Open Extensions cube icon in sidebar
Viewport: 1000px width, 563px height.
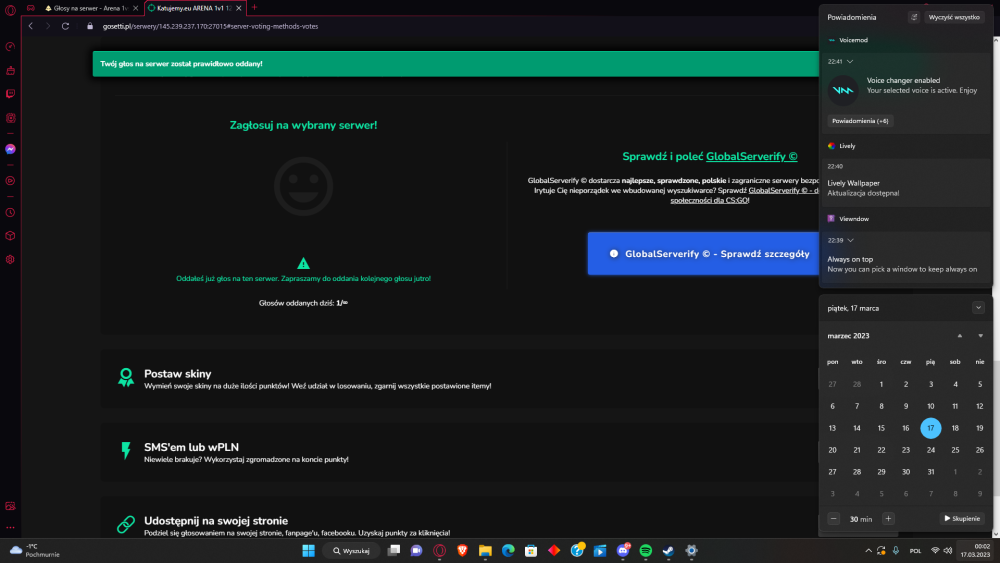10,236
